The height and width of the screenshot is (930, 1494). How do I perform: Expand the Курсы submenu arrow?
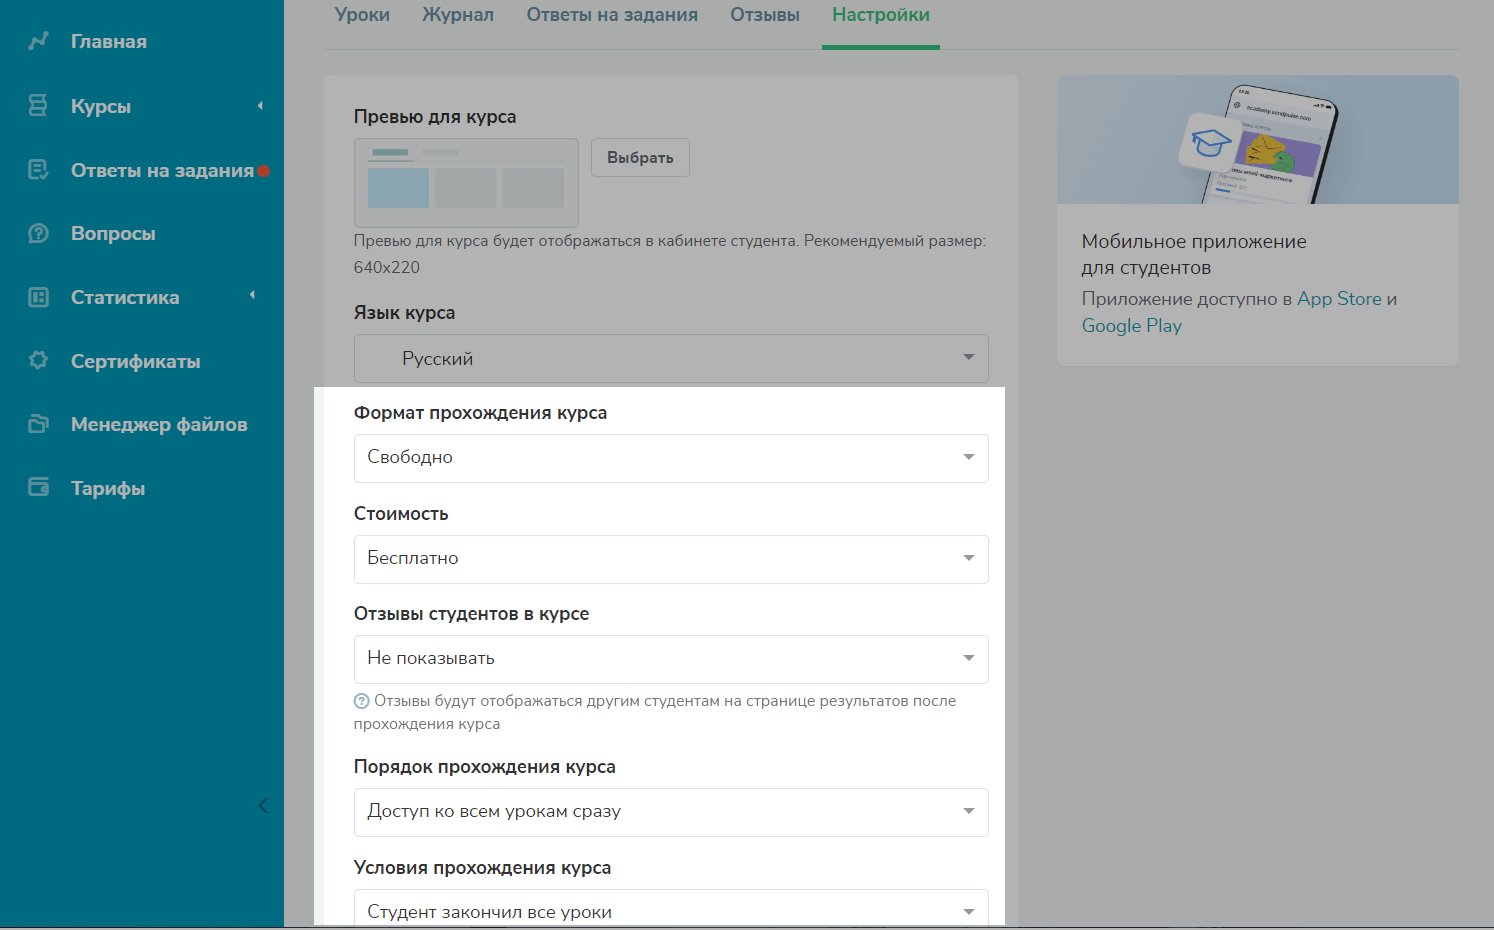coord(260,106)
